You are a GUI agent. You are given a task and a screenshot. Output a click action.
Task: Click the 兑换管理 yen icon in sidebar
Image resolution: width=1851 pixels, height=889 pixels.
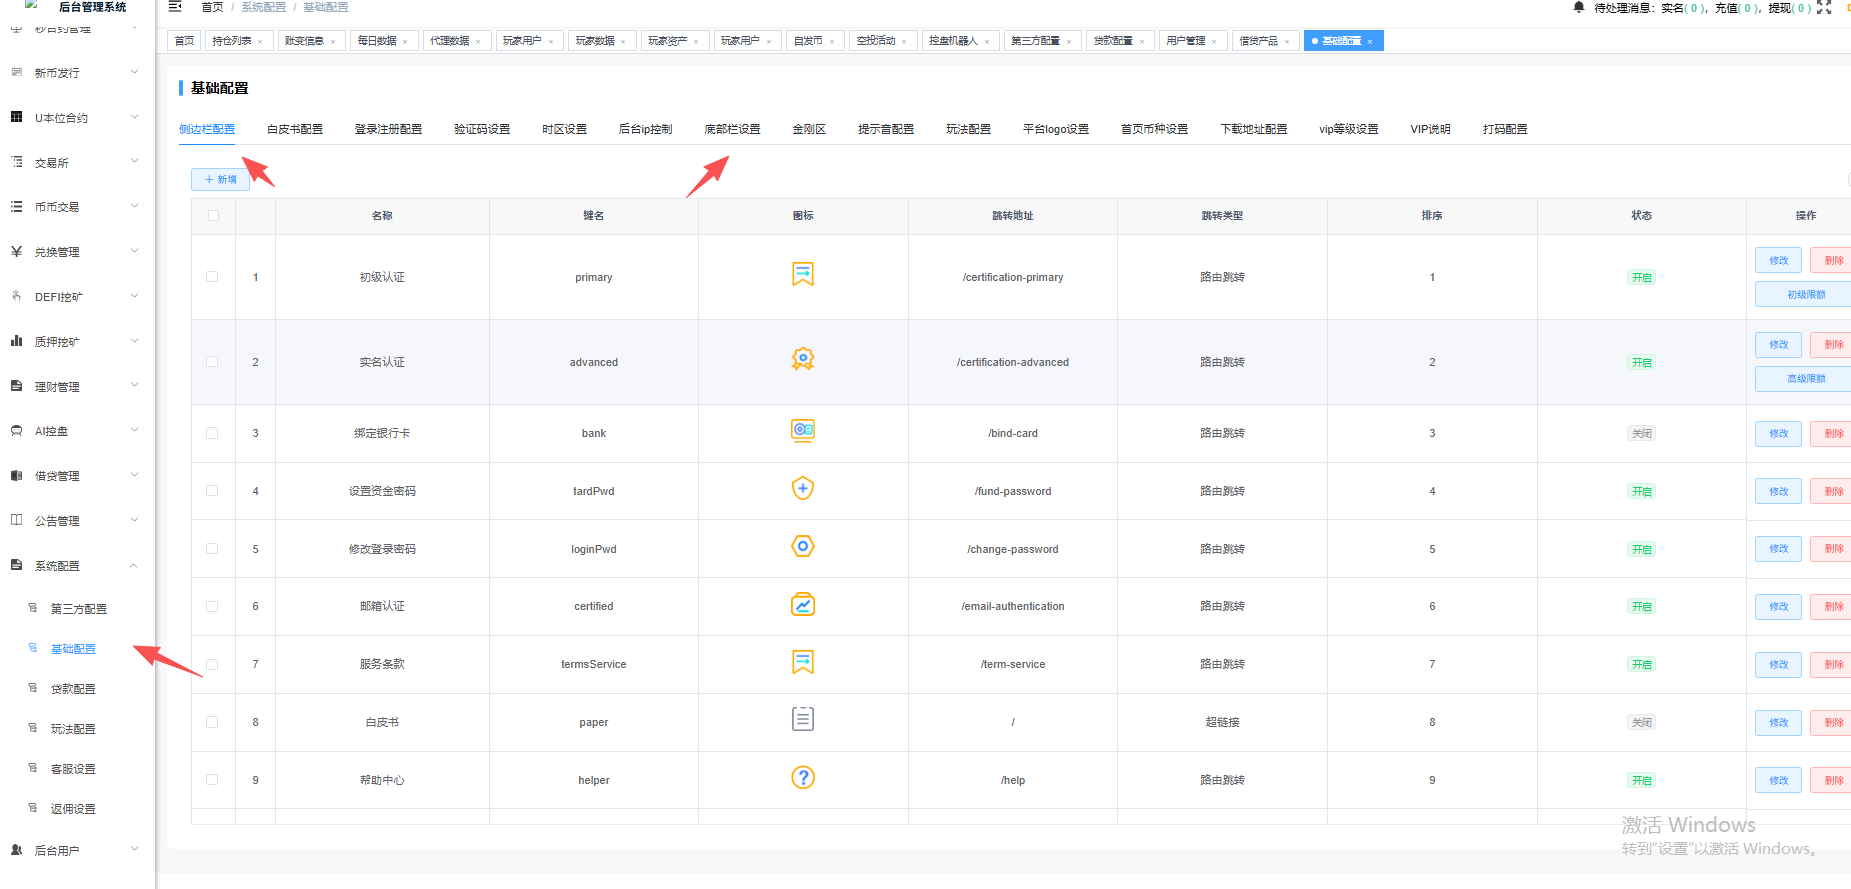[x=16, y=251]
